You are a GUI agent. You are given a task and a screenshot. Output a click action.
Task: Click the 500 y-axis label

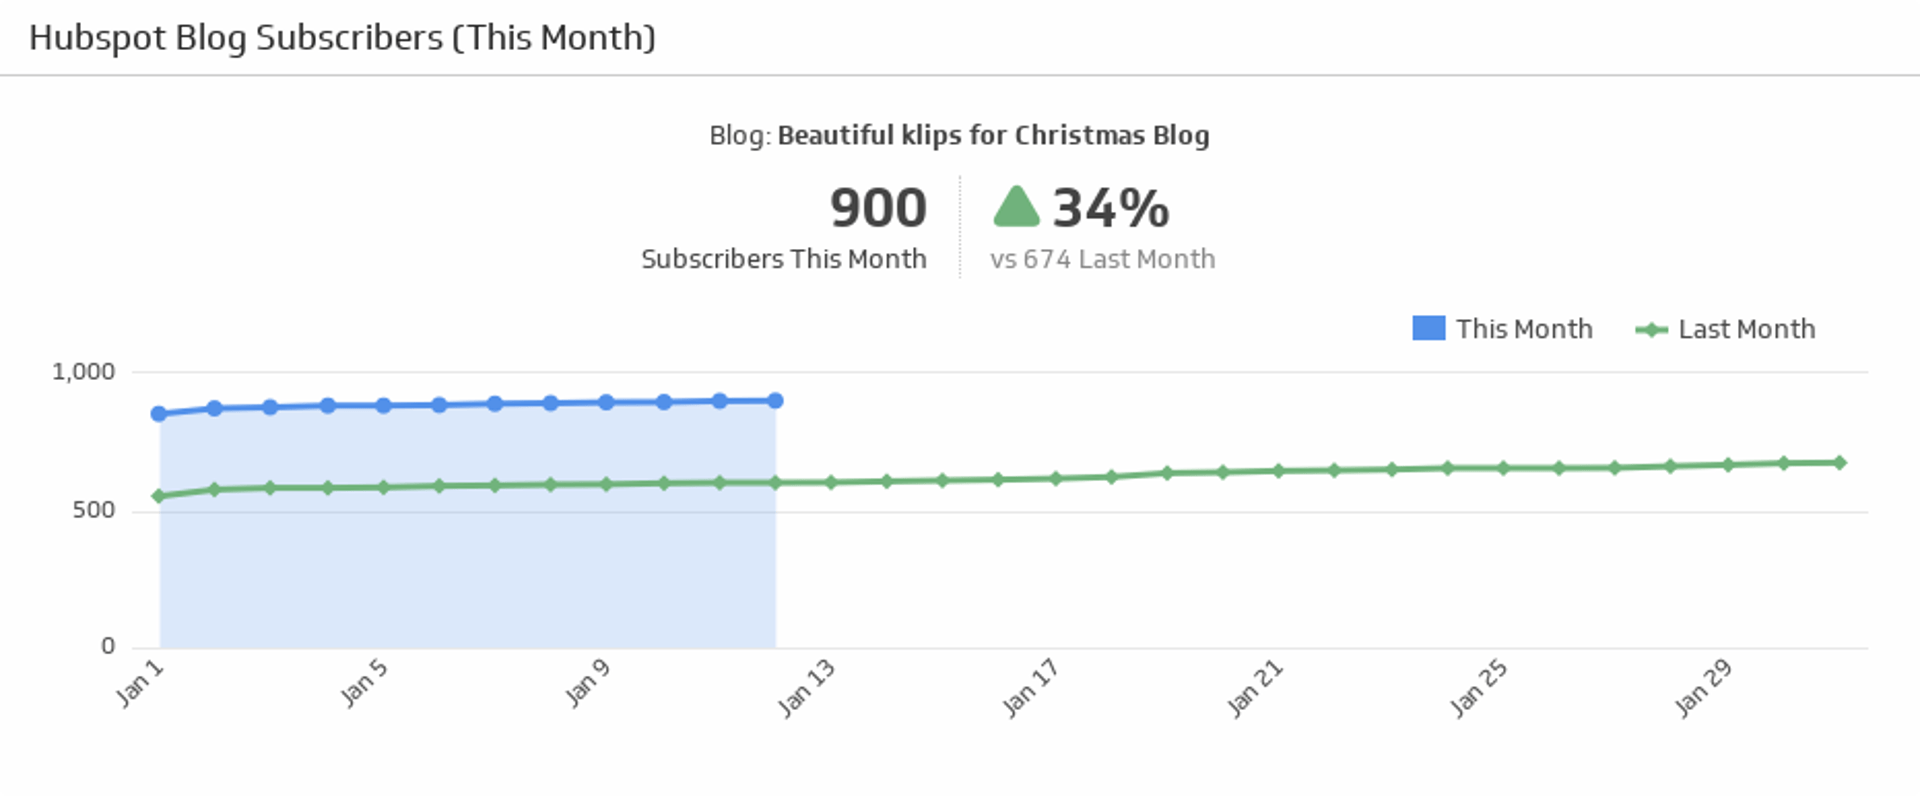[x=94, y=510]
